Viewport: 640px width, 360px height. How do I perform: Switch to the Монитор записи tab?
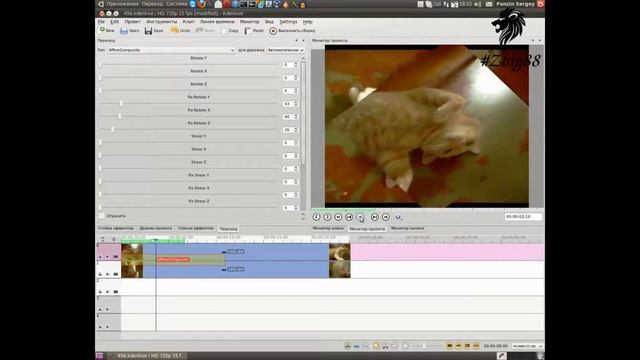coord(407,228)
